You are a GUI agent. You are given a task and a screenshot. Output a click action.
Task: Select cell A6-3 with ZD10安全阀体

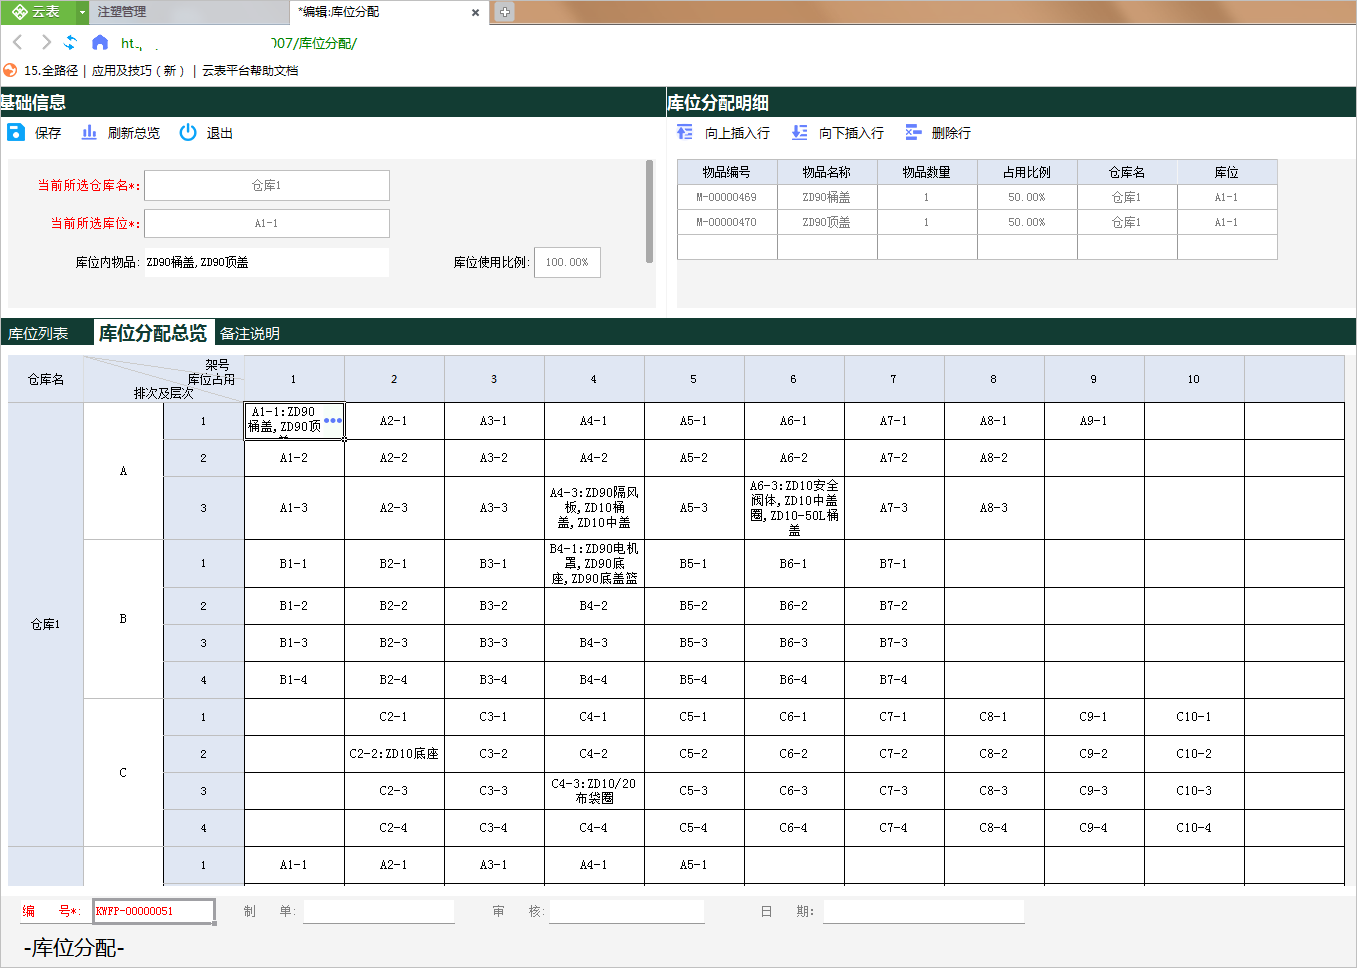click(x=794, y=508)
